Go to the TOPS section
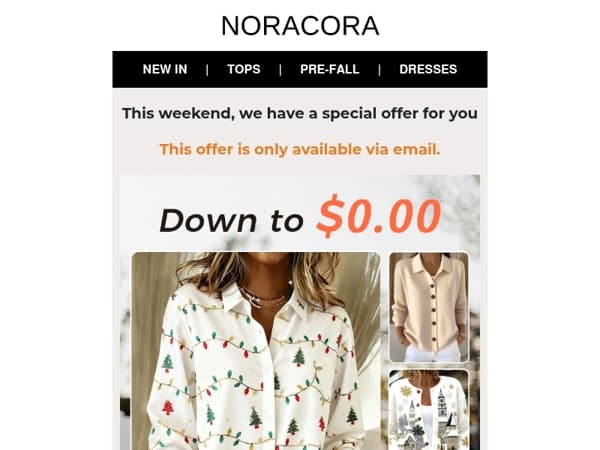 coord(244,69)
